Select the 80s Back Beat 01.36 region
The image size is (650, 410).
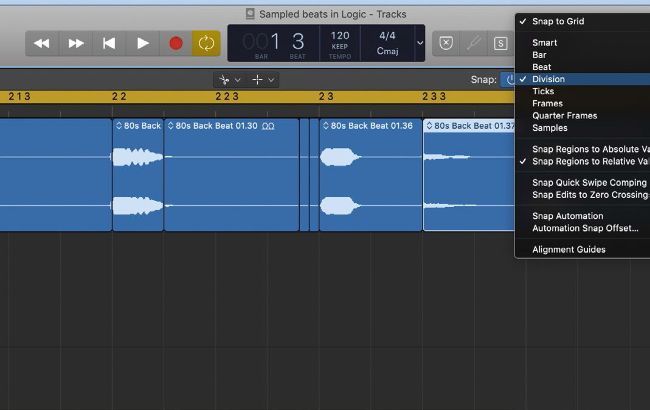371,175
